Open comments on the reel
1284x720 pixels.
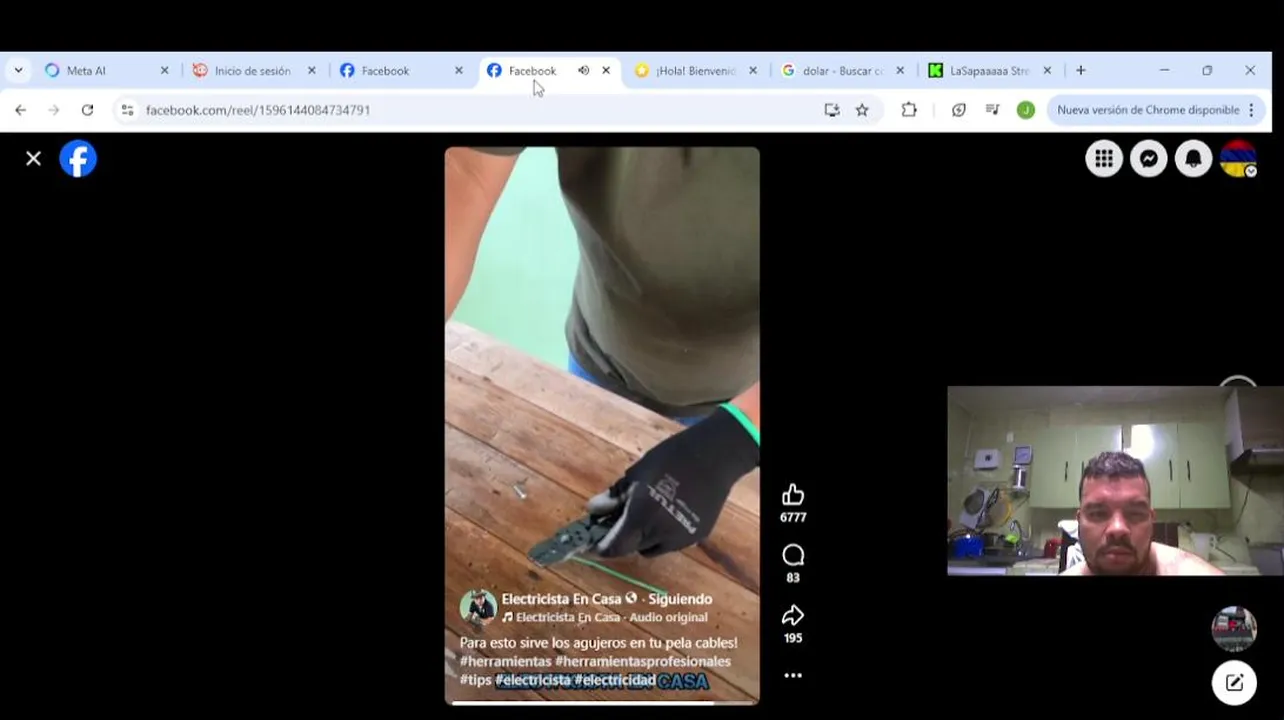pos(793,555)
